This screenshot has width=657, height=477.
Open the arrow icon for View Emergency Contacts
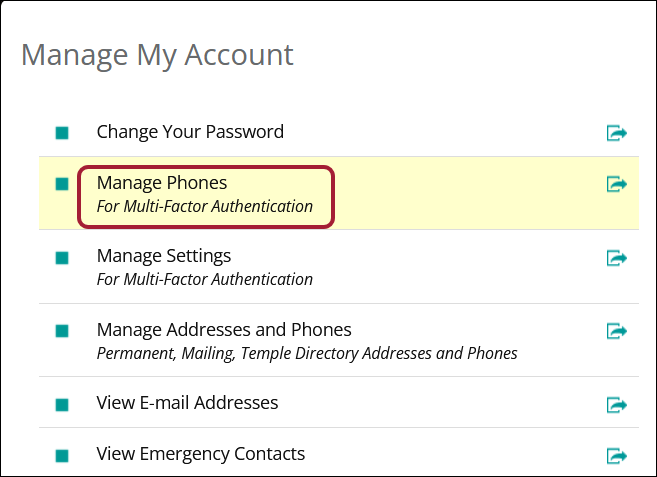[x=617, y=455]
